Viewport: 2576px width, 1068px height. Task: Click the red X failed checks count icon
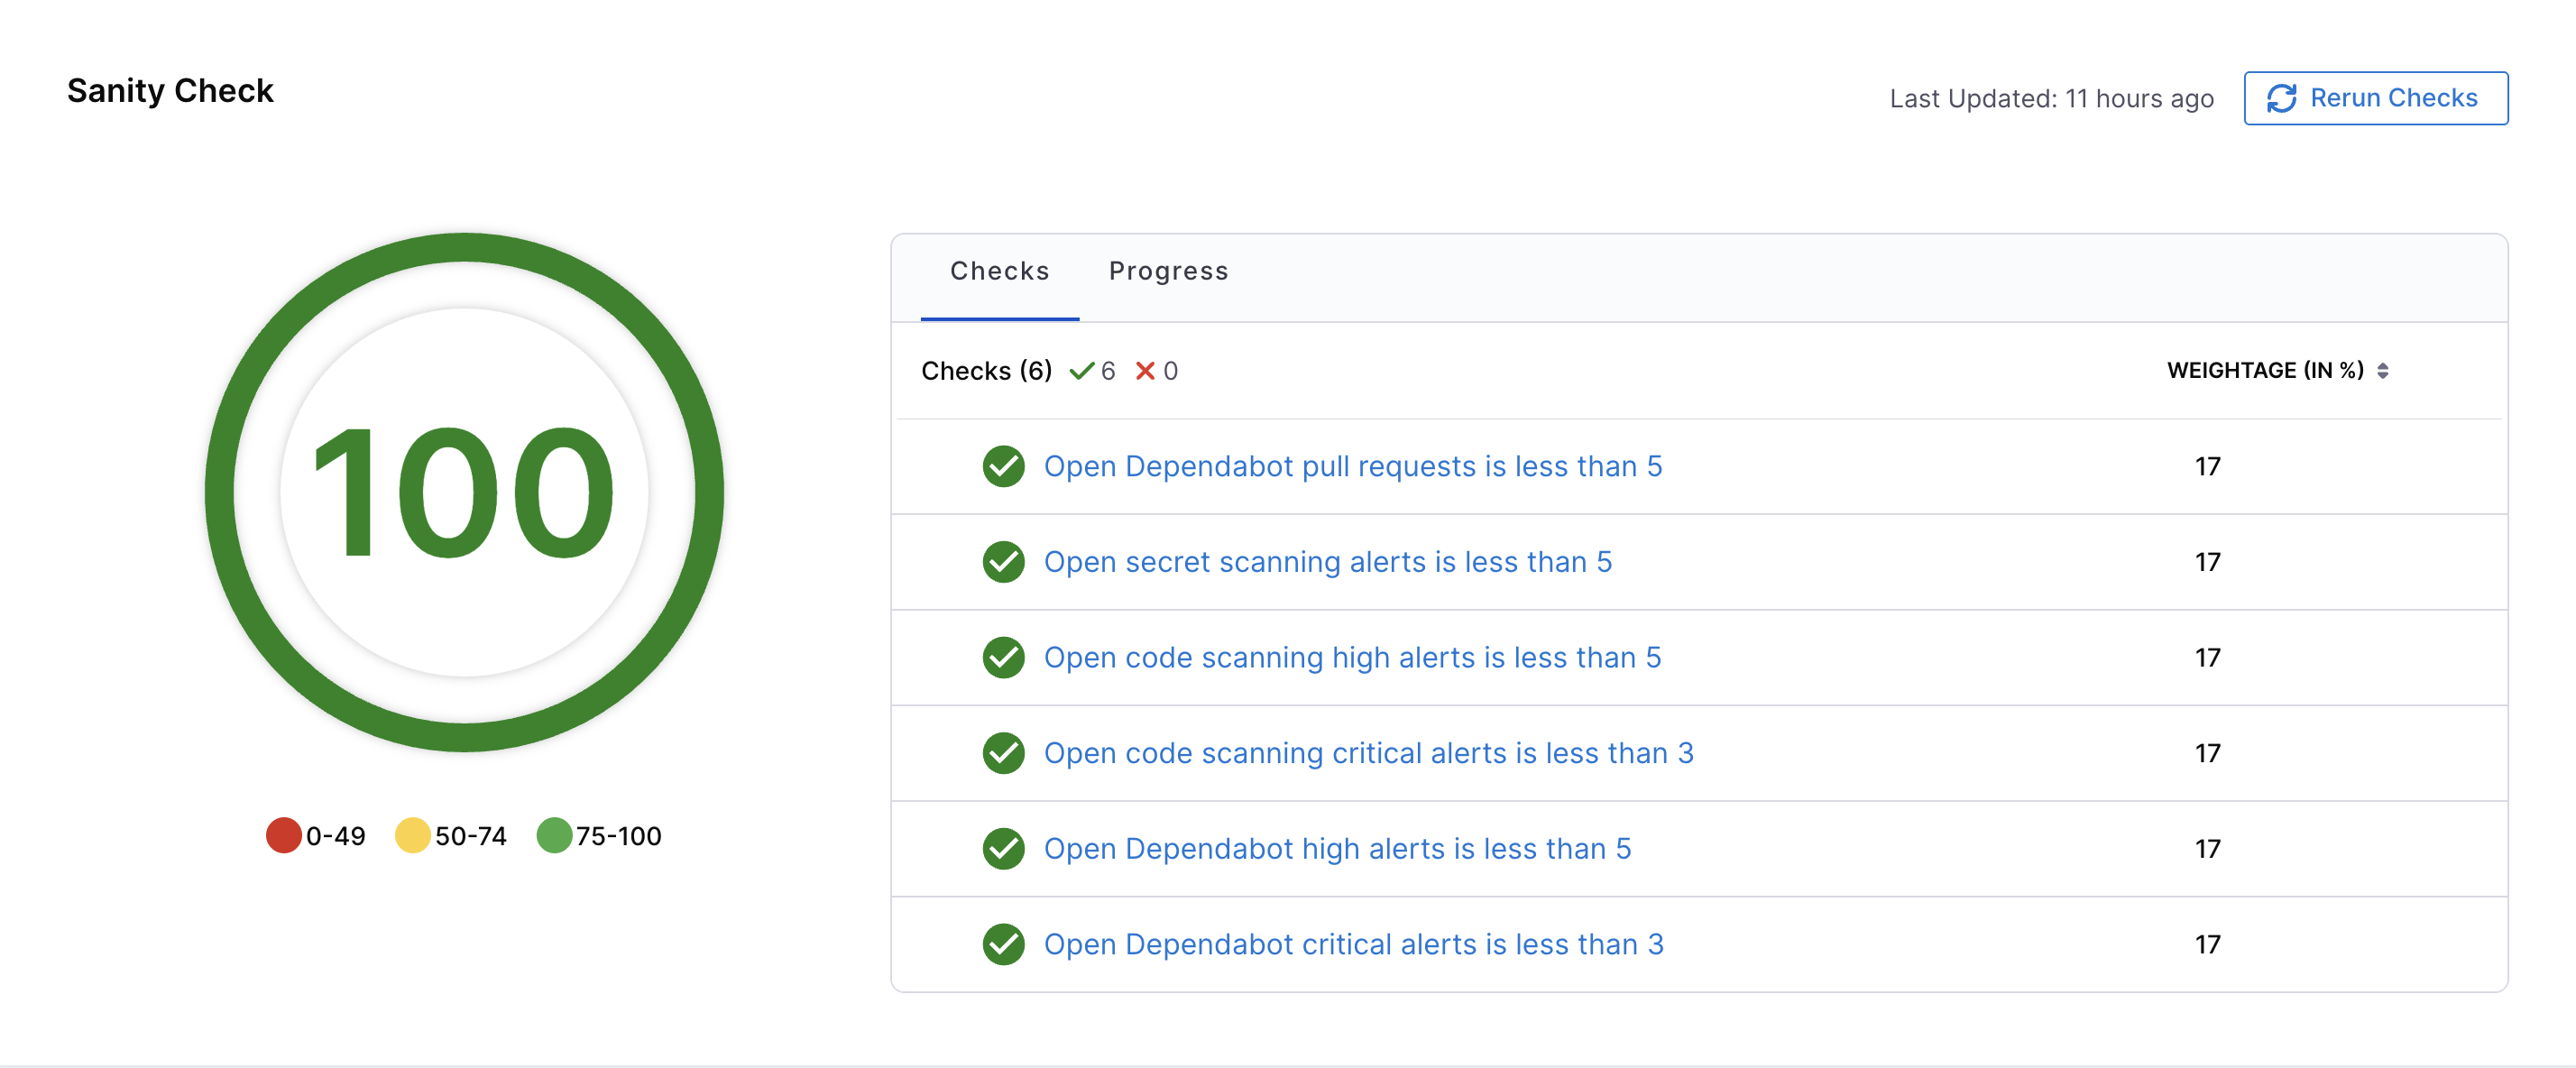click(x=1145, y=371)
